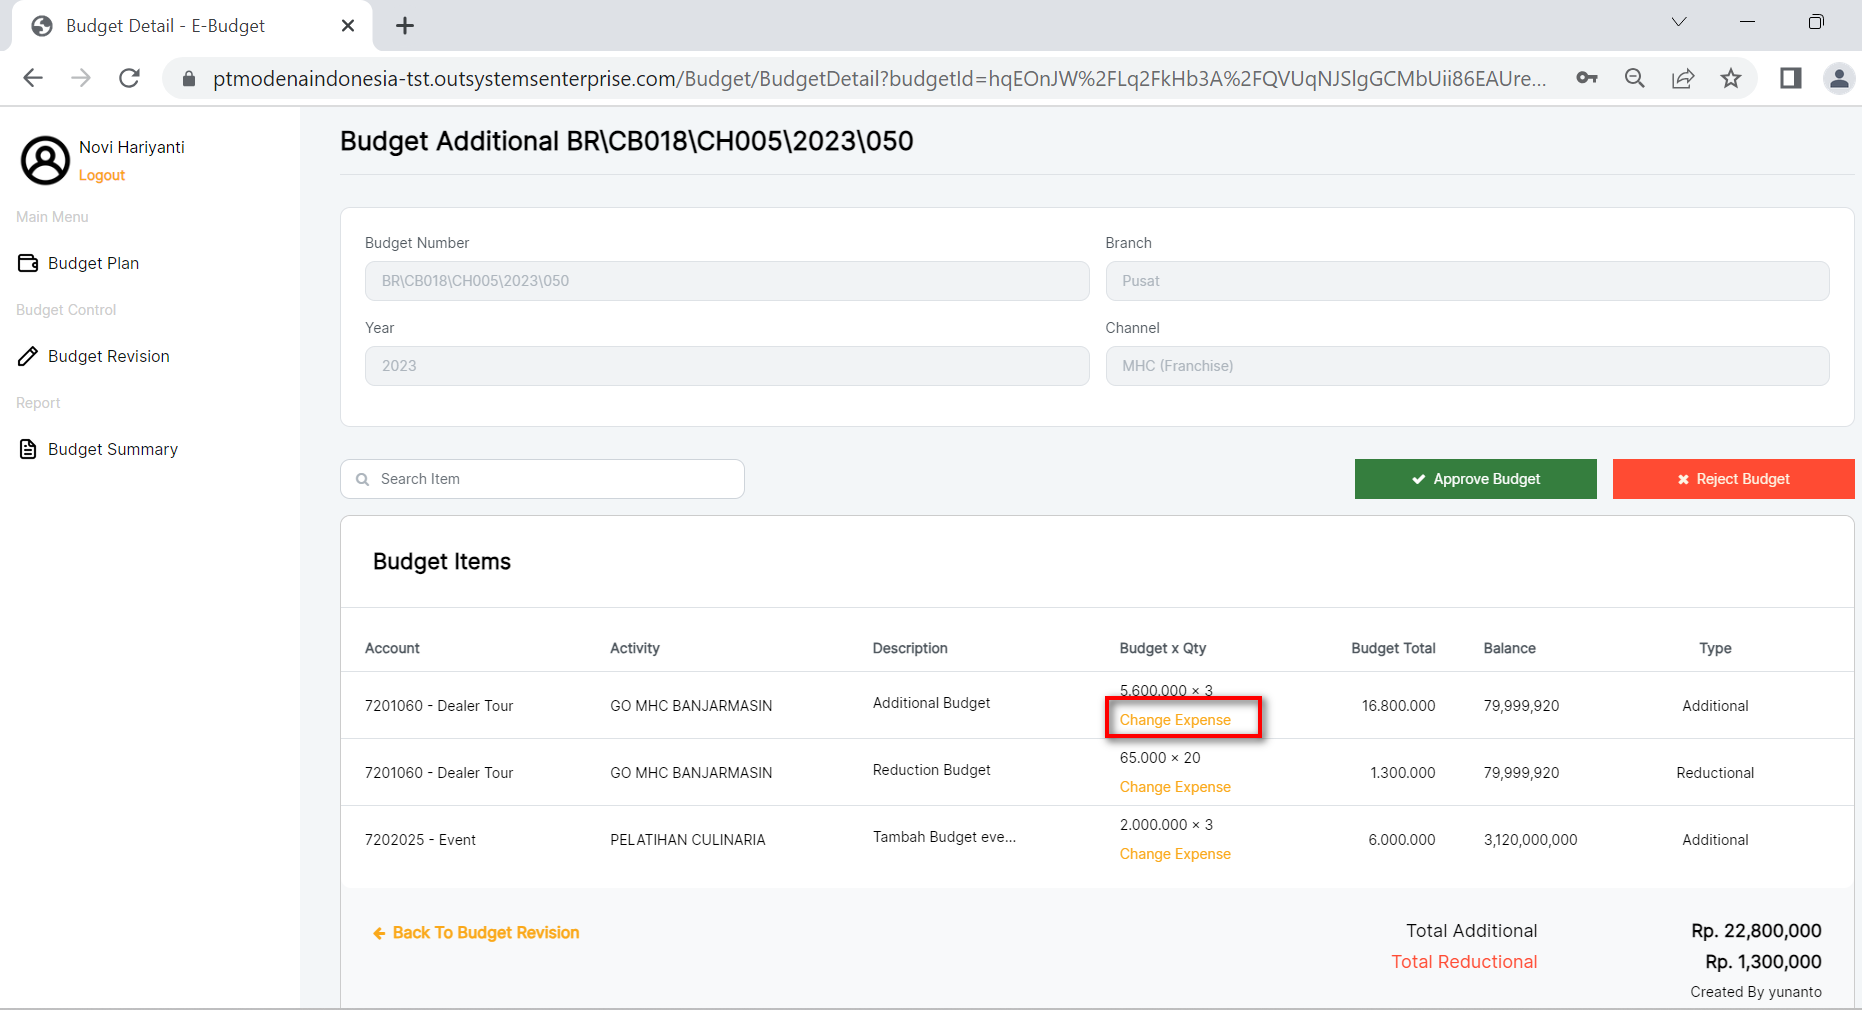Focus the Search Item field

tap(555, 479)
